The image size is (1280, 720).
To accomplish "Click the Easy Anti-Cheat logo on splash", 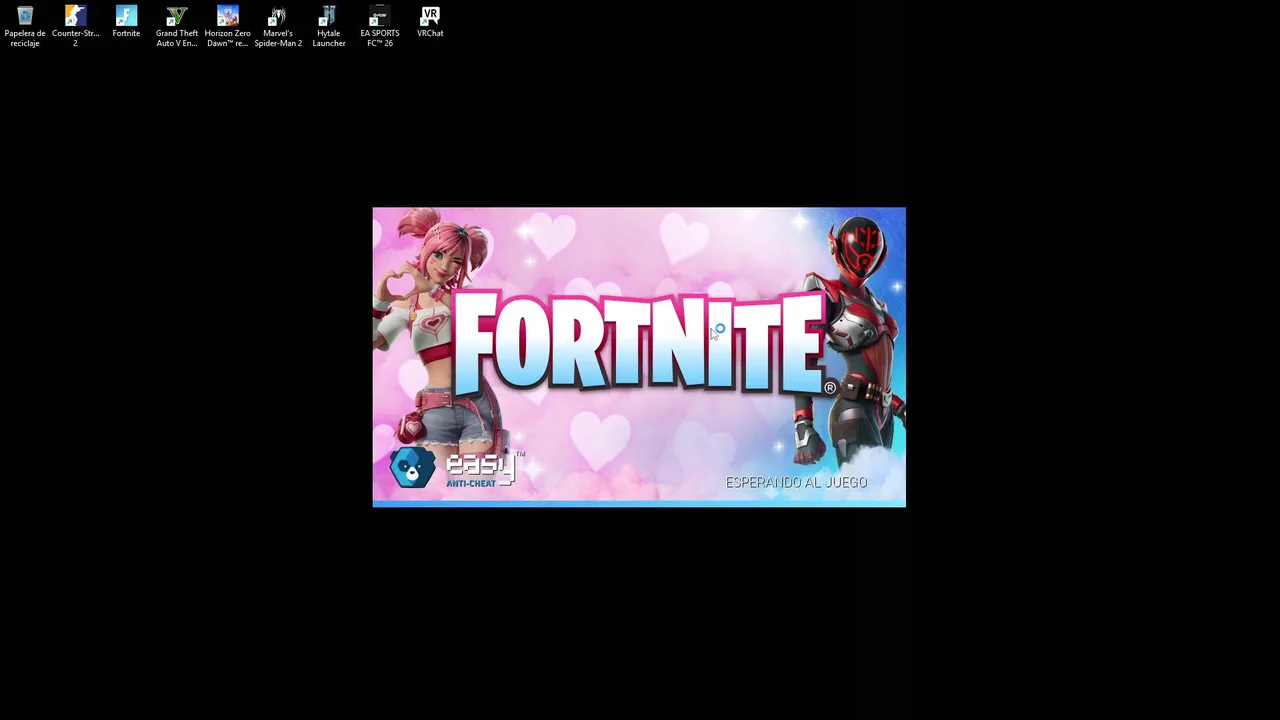I will coord(455,468).
